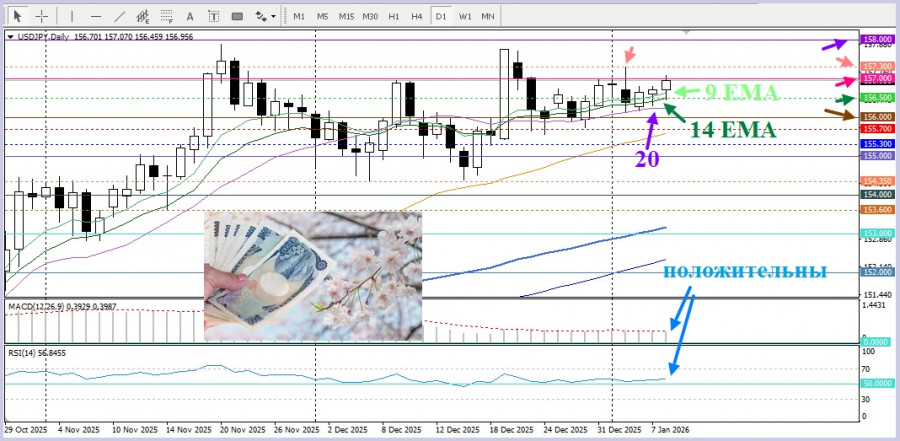Click the 7 Jan 2026 date label
The width and height of the screenshot is (900, 441).
(670, 430)
